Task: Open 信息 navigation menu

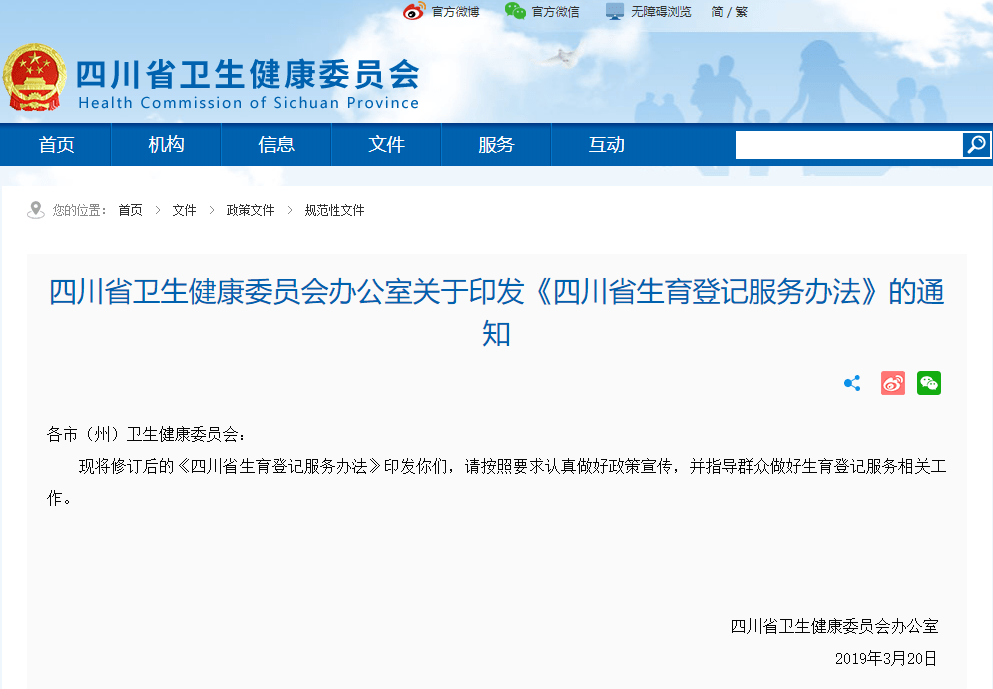Action: pos(276,144)
